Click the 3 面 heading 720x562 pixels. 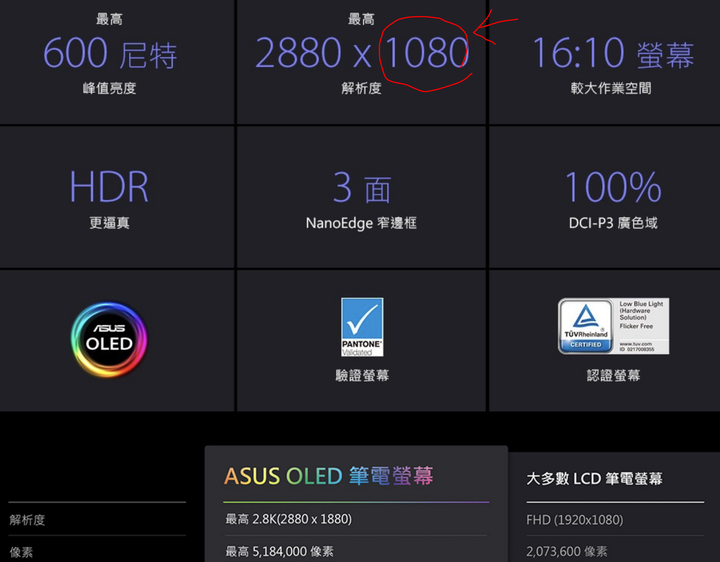pos(362,187)
